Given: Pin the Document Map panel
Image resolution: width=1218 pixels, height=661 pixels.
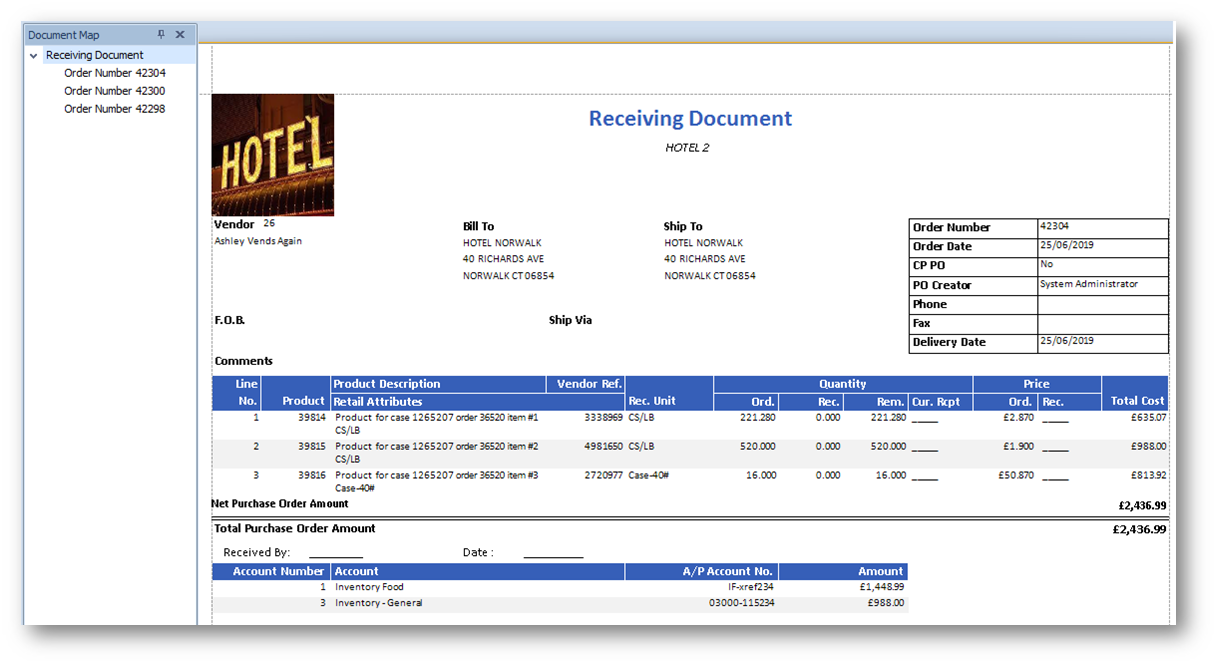Looking at the screenshot, I should tap(162, 34).
